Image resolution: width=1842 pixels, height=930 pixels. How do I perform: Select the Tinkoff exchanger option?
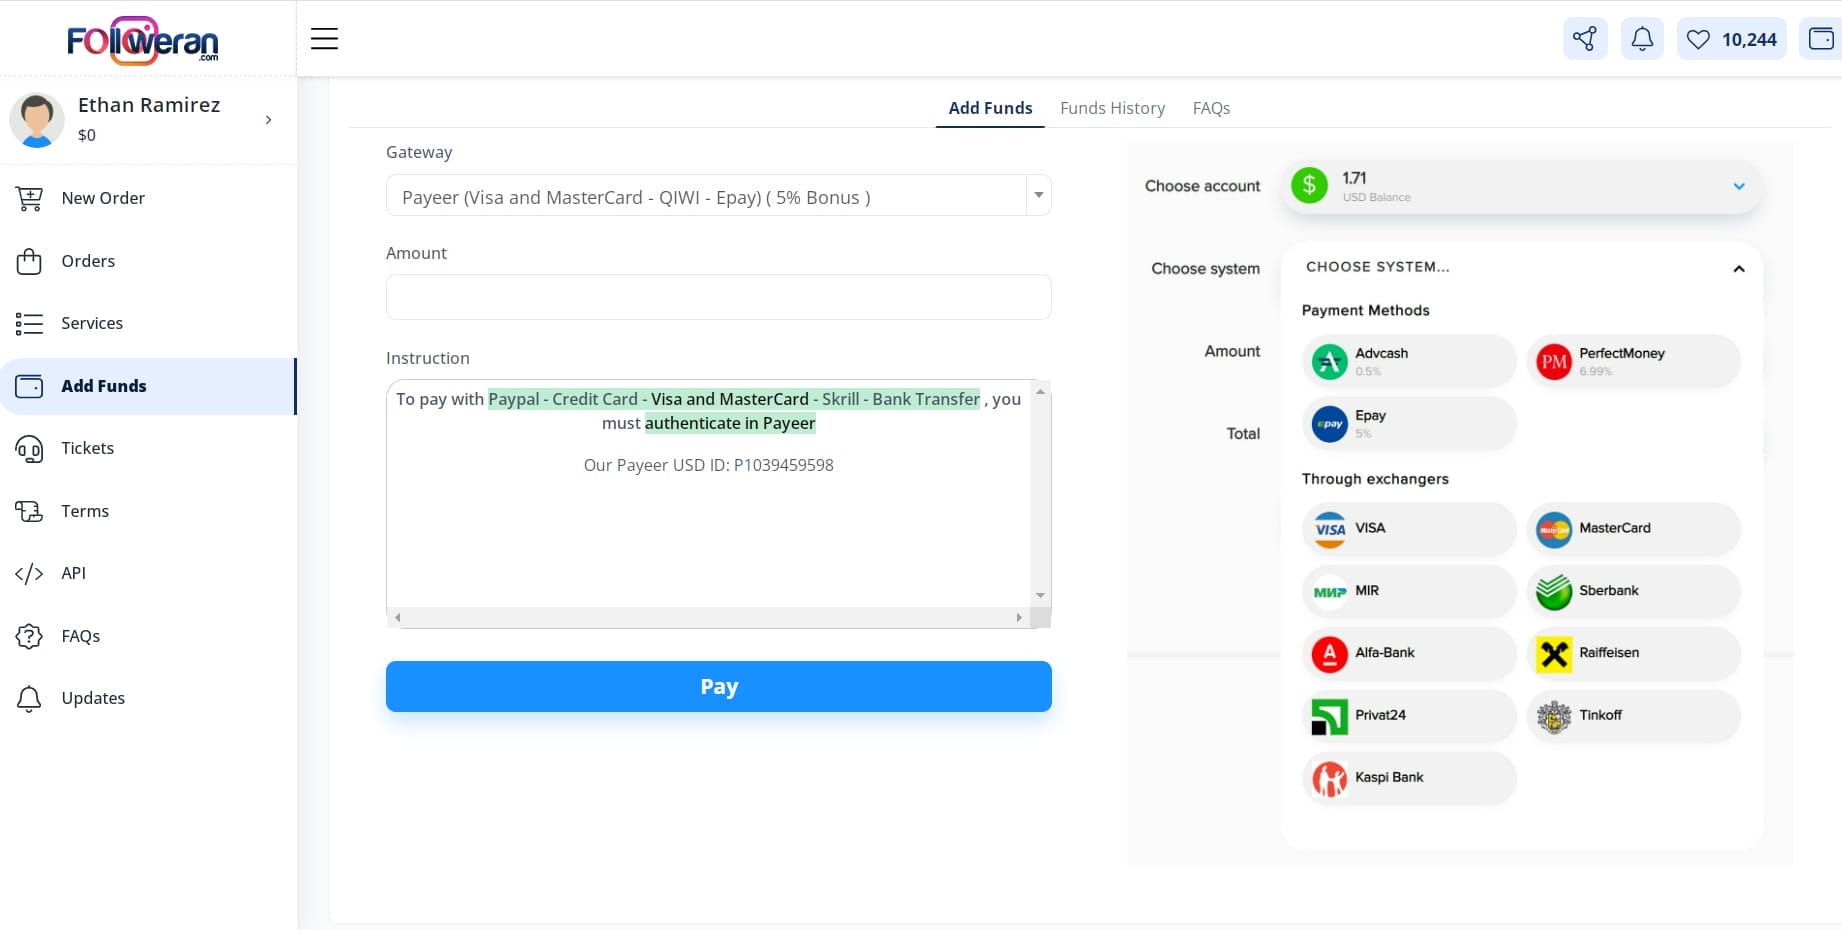(1632, 716)
